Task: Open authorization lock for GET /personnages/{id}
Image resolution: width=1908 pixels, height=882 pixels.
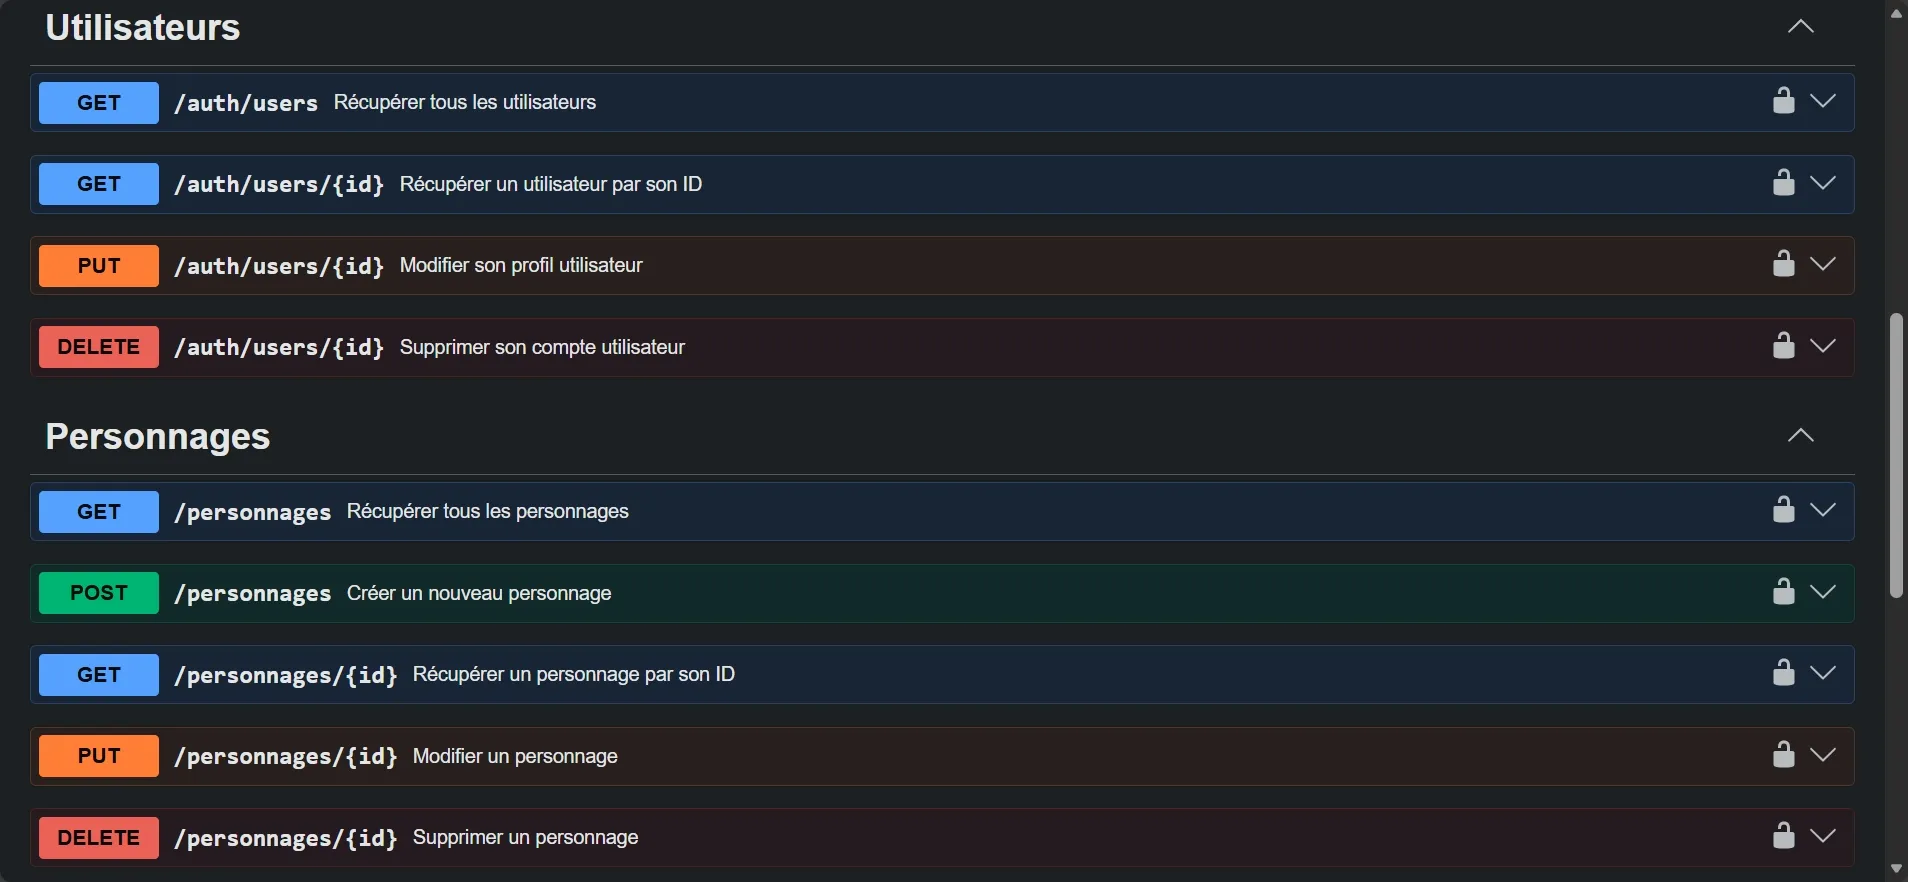Action: click(1784, 673)
